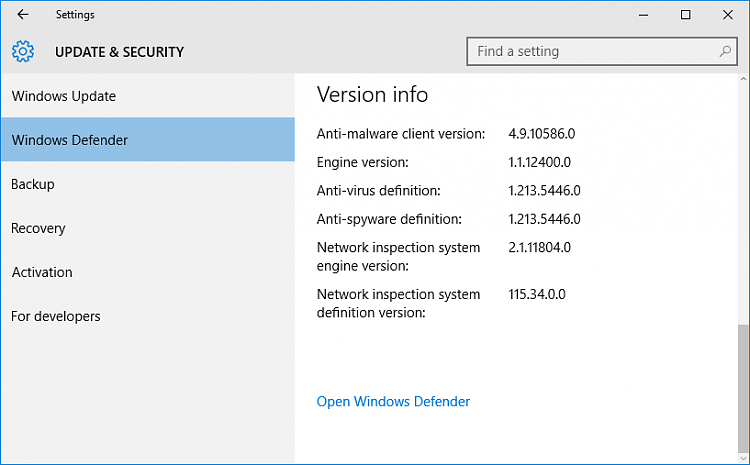This screenshot has width=750, height=465.
Task: Click the search magnifier icon
Action: [725, 51]
